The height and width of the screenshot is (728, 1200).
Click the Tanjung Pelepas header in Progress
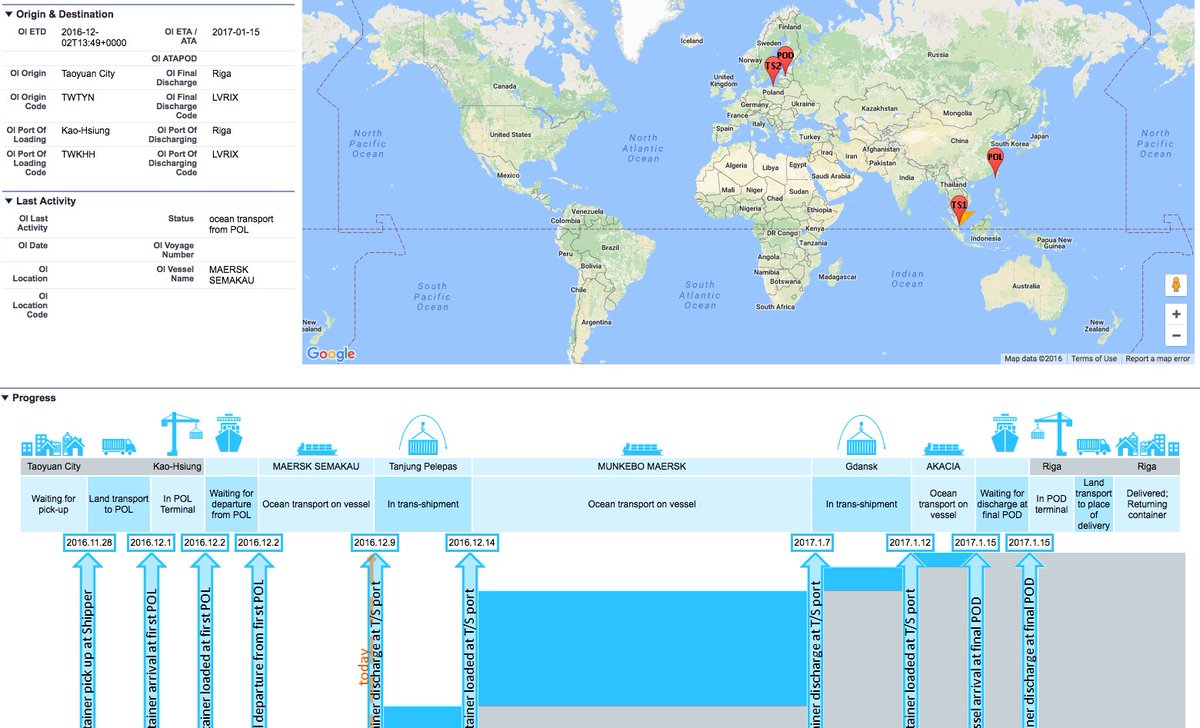click(423, 467)
